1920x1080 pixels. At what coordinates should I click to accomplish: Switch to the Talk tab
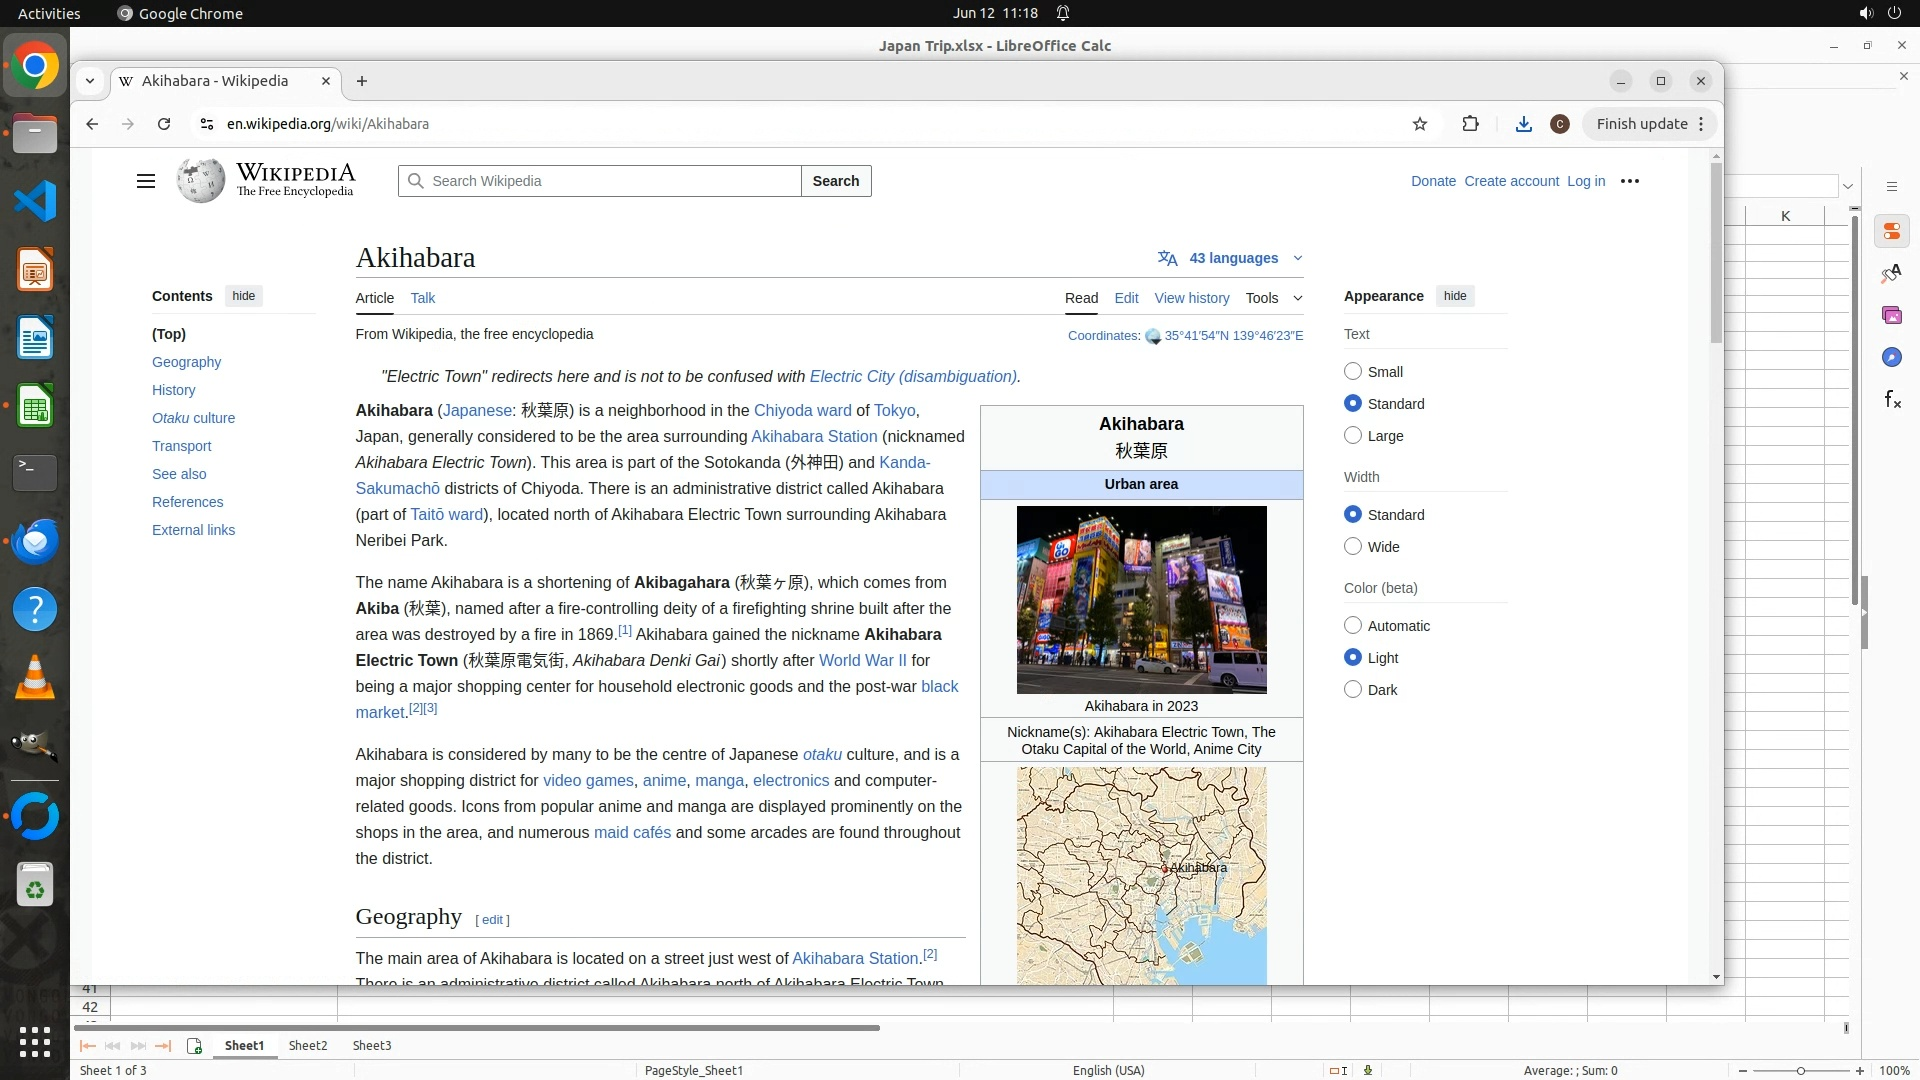click(x=422, y=298)
